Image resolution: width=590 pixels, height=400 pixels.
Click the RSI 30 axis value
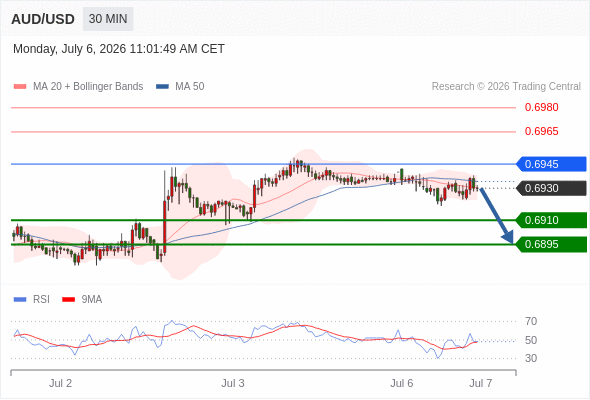coord(531,358)
